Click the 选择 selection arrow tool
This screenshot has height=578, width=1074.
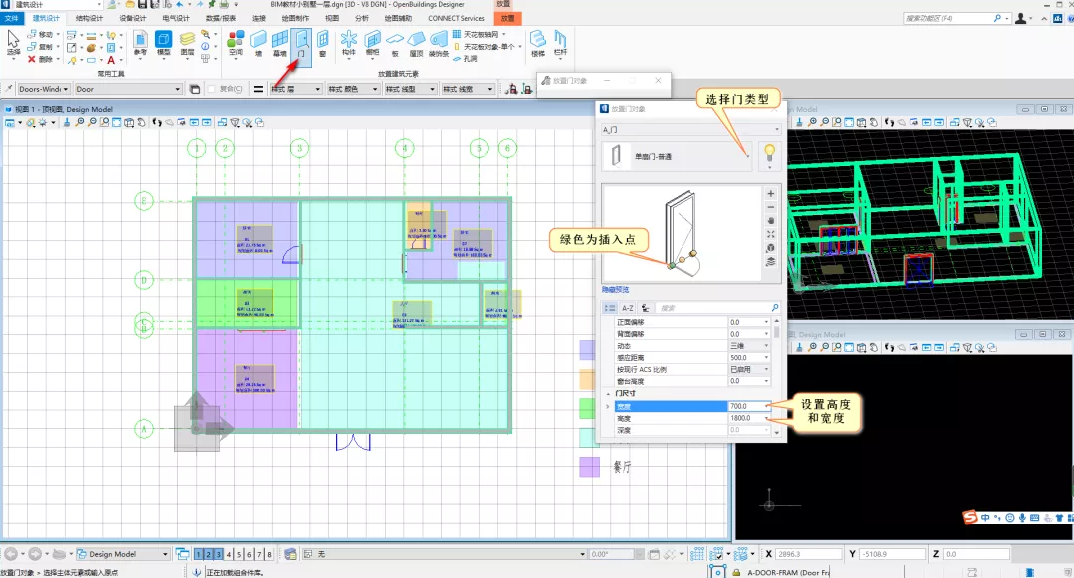(x=13, y=44)
